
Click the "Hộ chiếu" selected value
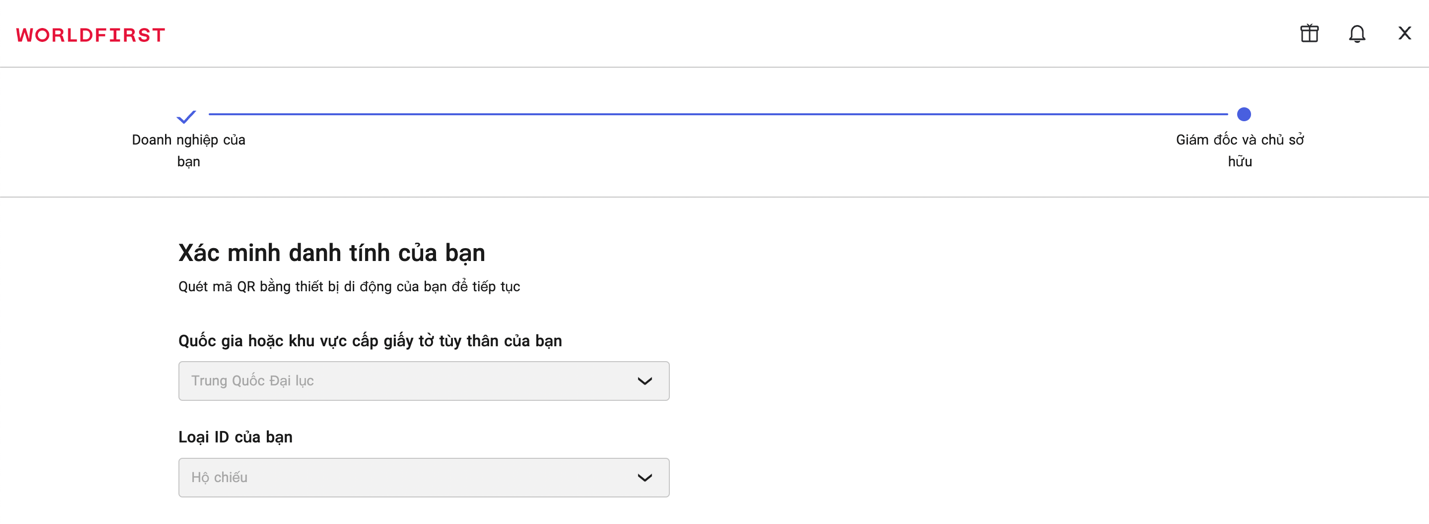(x=220, y=478)
